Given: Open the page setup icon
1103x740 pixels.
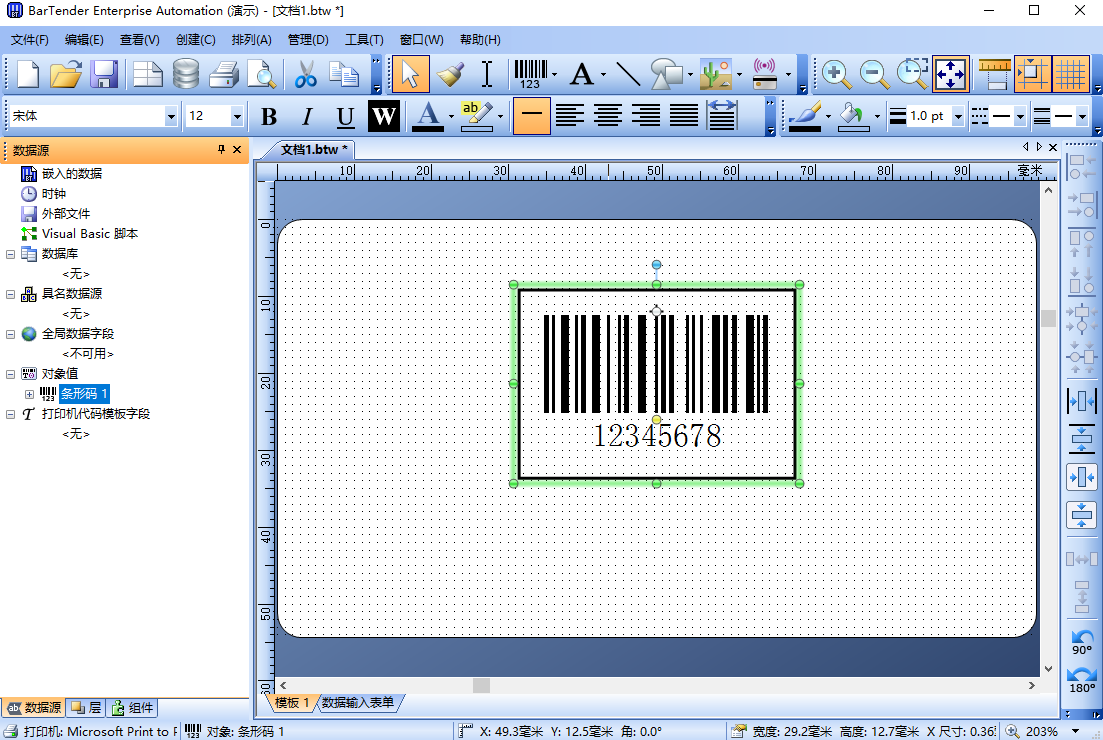Looking at the screenshot, I should (148, 74).
